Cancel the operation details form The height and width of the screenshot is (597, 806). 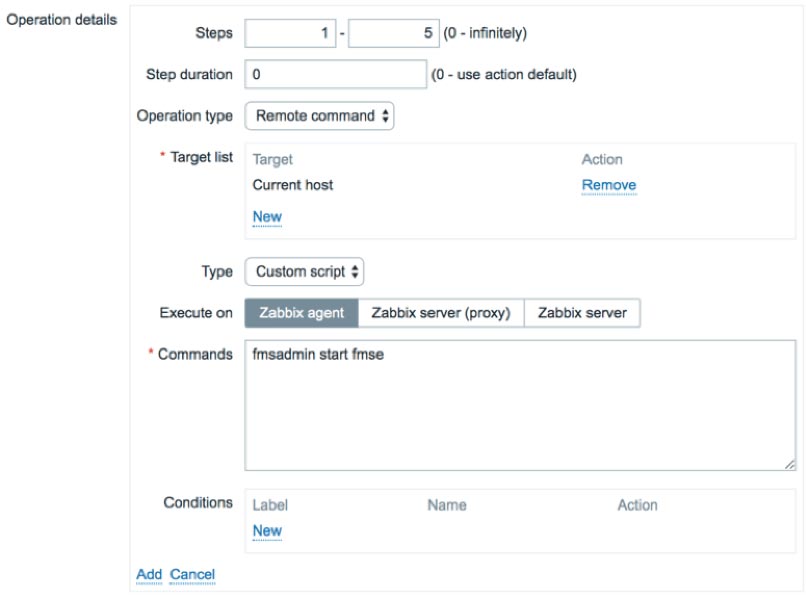(192, 574)
